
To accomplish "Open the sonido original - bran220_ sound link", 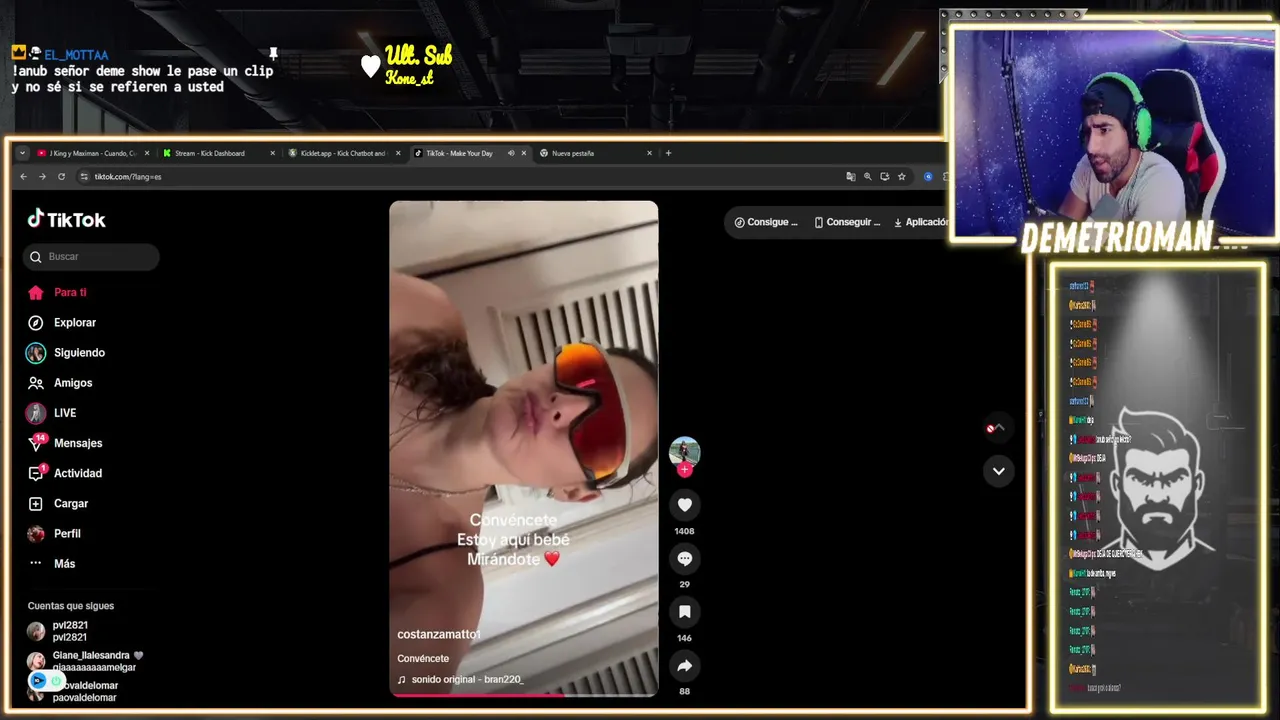I will tap(460, 679).
